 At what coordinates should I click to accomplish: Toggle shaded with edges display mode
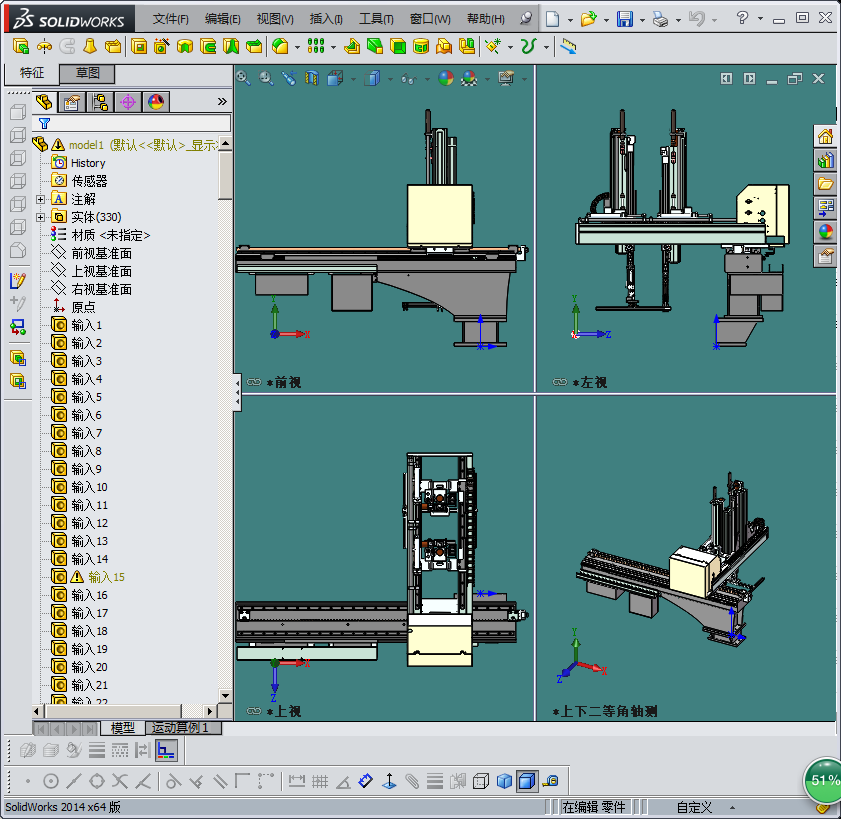click(526, 781)
